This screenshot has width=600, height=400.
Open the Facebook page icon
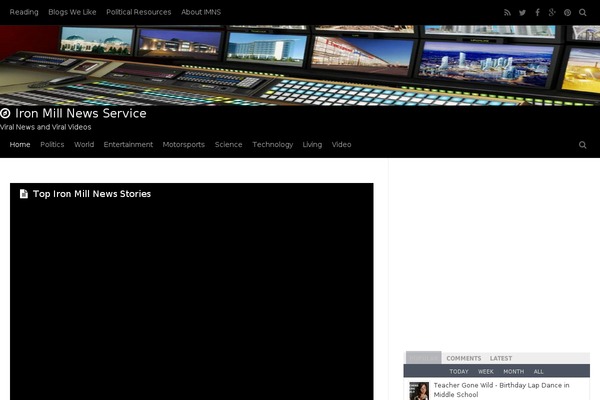click(537, 13)
